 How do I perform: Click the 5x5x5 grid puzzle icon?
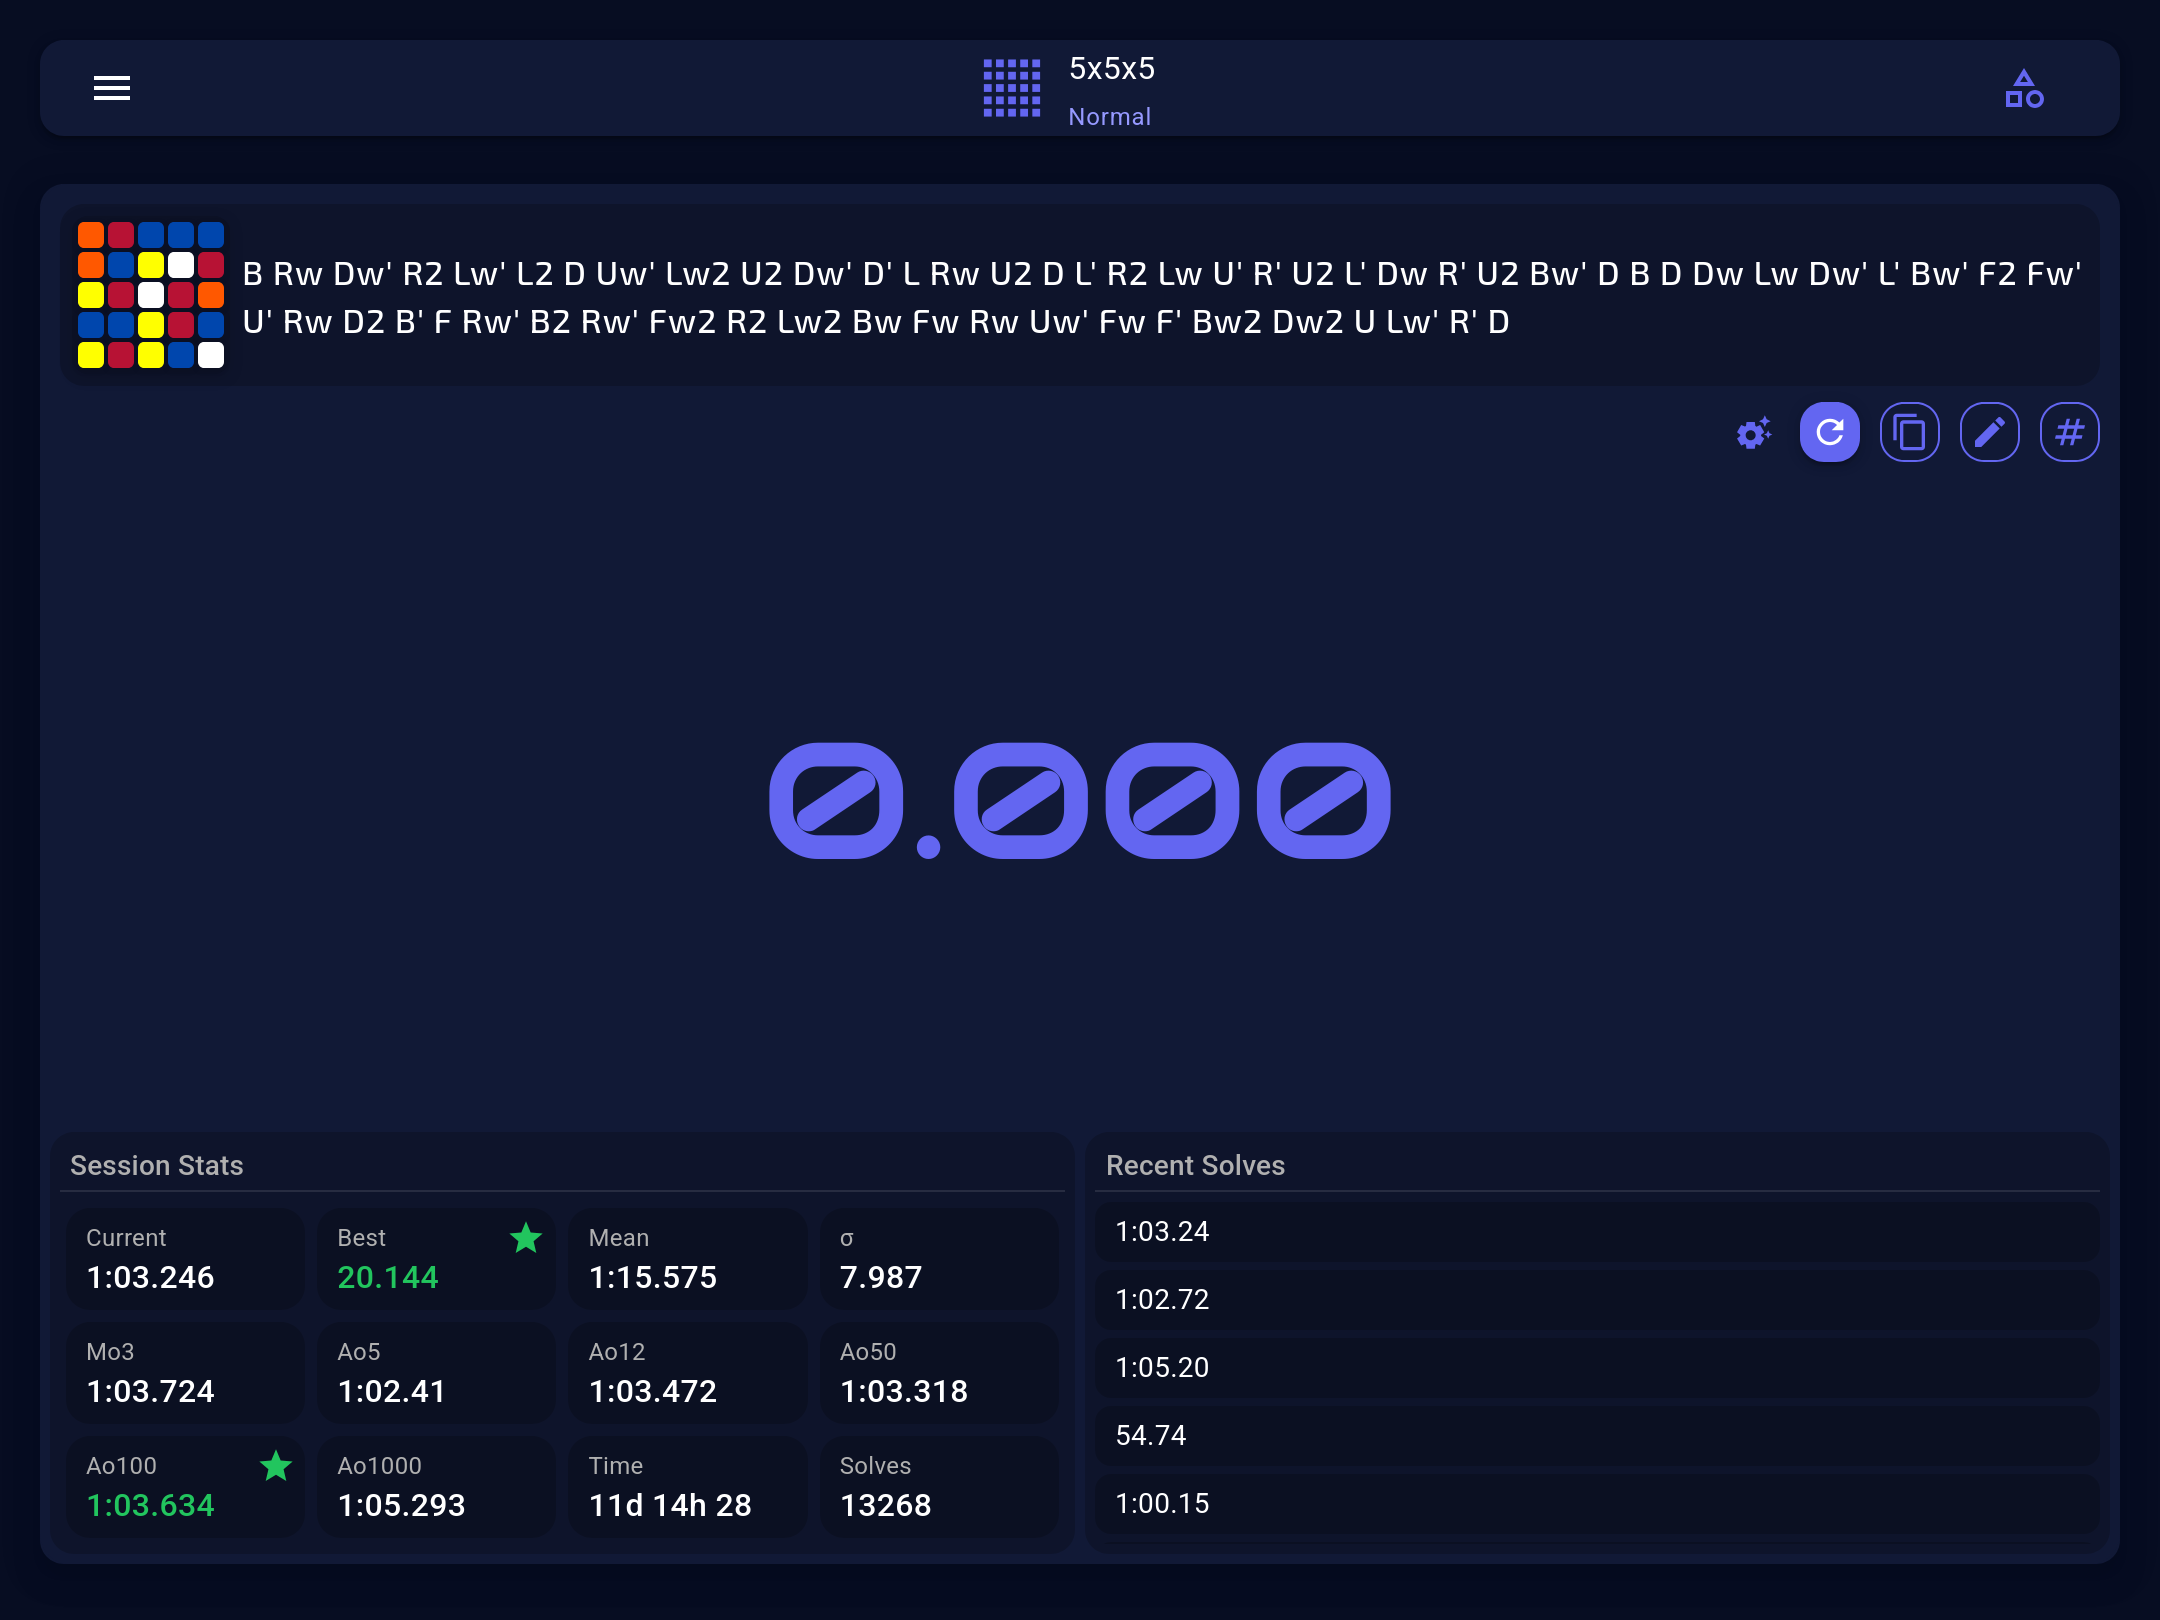[1011, 88]
